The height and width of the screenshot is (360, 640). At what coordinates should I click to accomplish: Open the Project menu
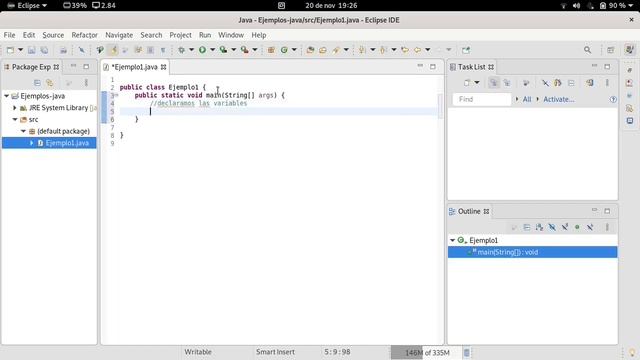[x=180, y=35]
